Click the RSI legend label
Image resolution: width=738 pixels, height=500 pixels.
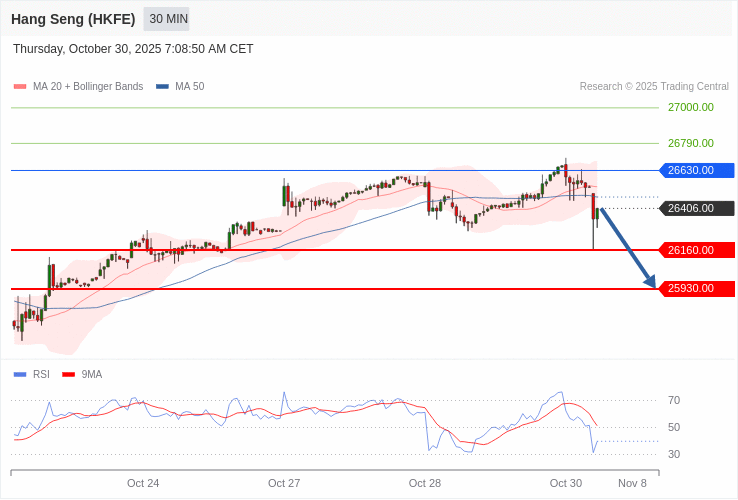(41, 375)
